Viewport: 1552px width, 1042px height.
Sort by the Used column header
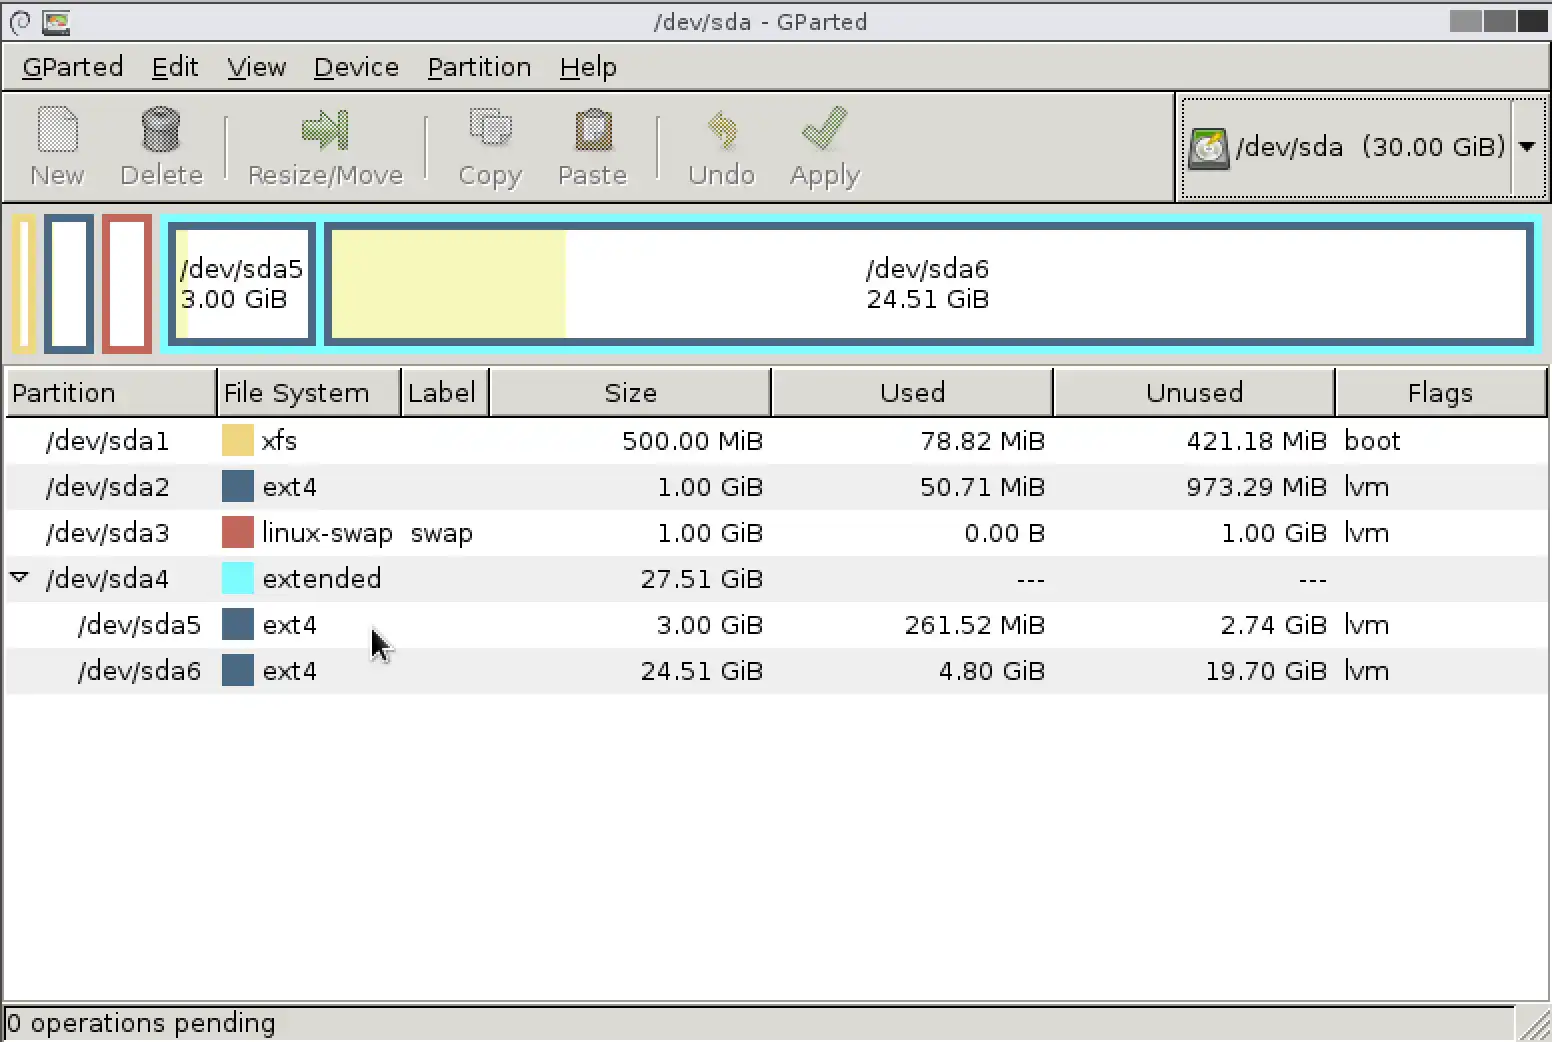point(912,392)
